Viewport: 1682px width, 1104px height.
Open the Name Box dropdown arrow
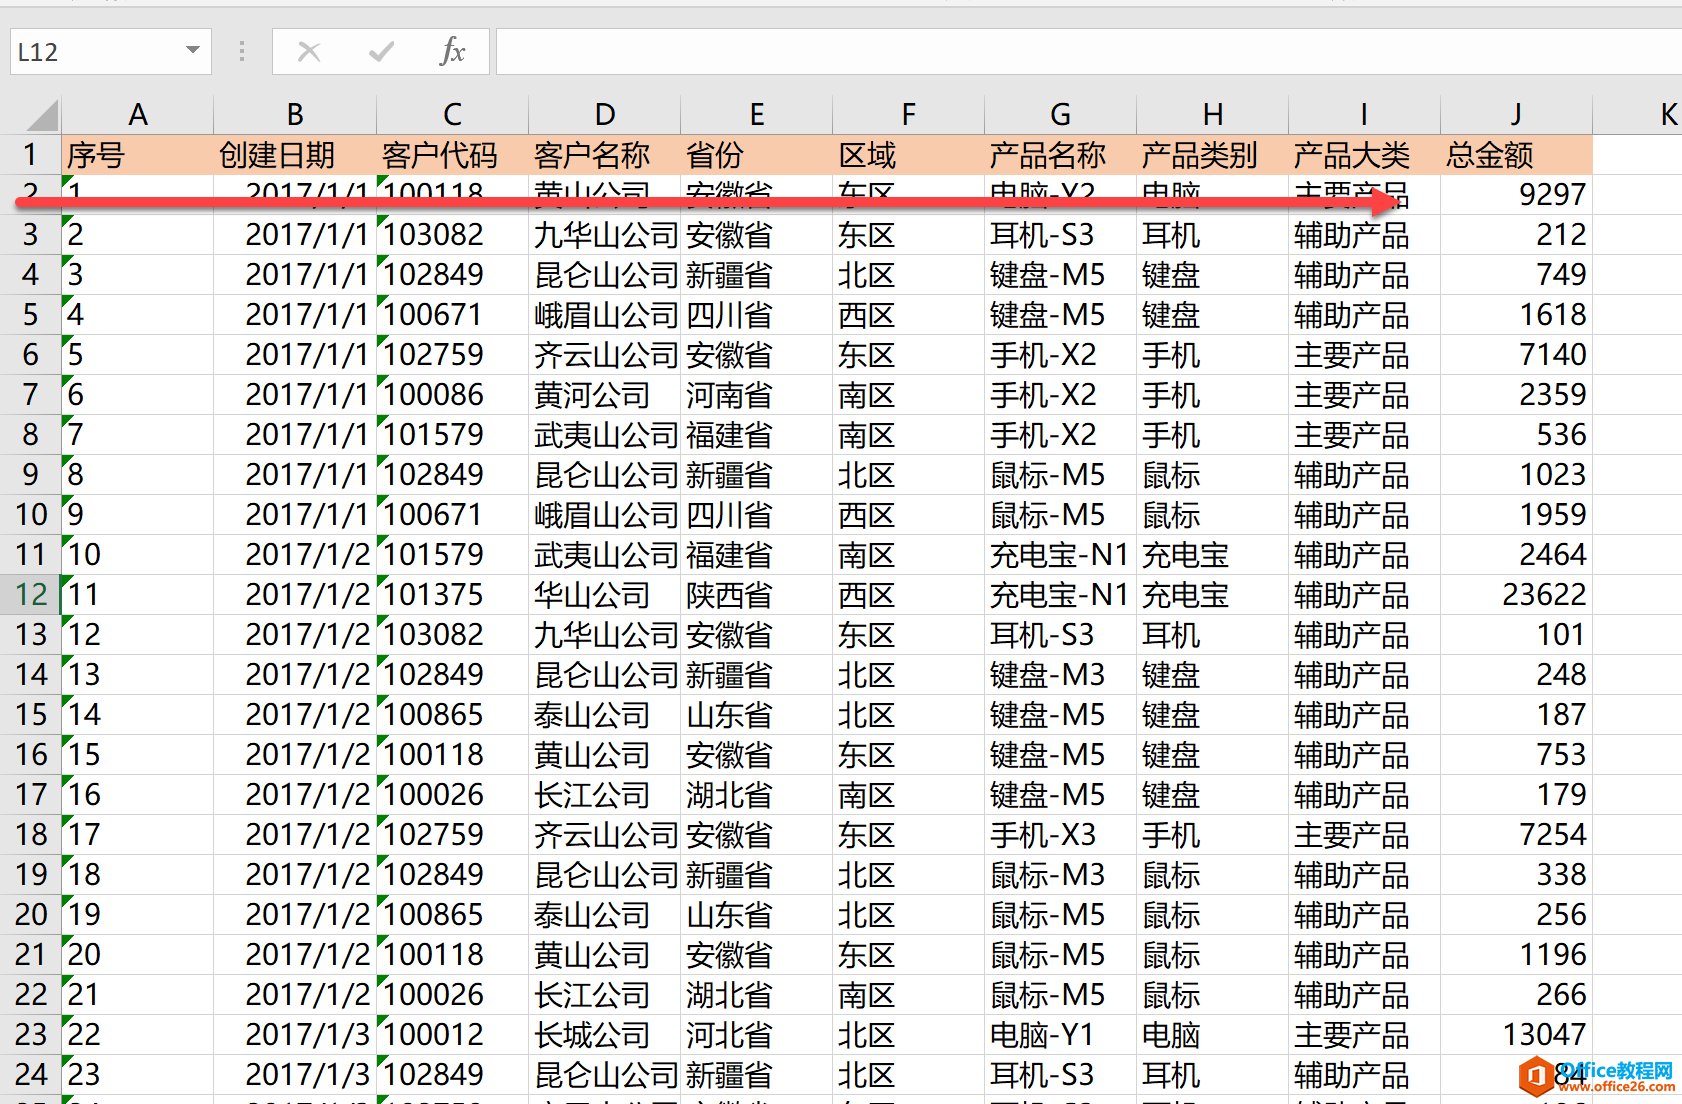193,51
